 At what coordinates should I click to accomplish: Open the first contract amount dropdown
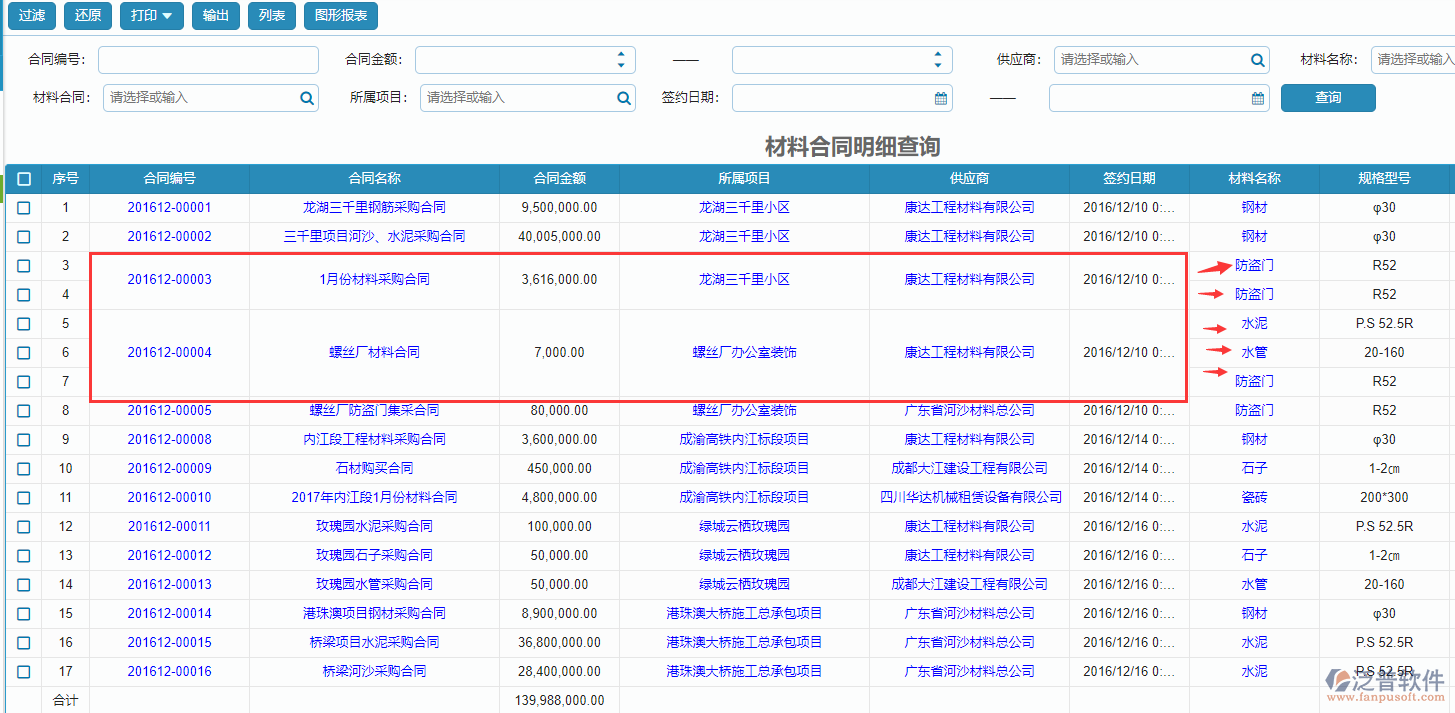pyautogui.click(x=619, y=60)
